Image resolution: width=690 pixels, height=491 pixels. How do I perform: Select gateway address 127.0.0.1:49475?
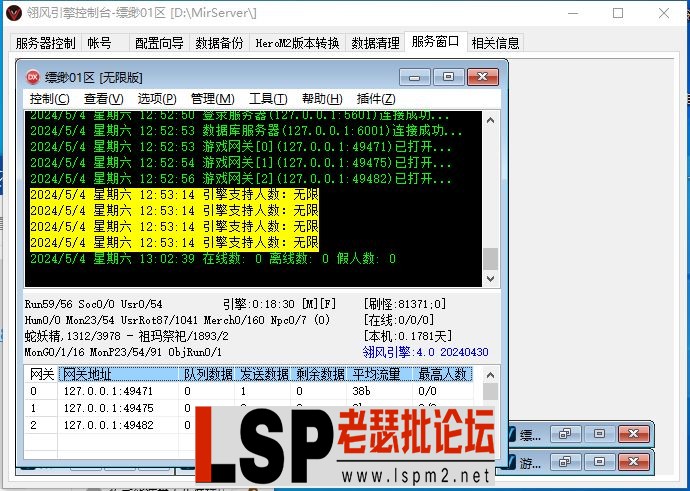tap(108, 408)
